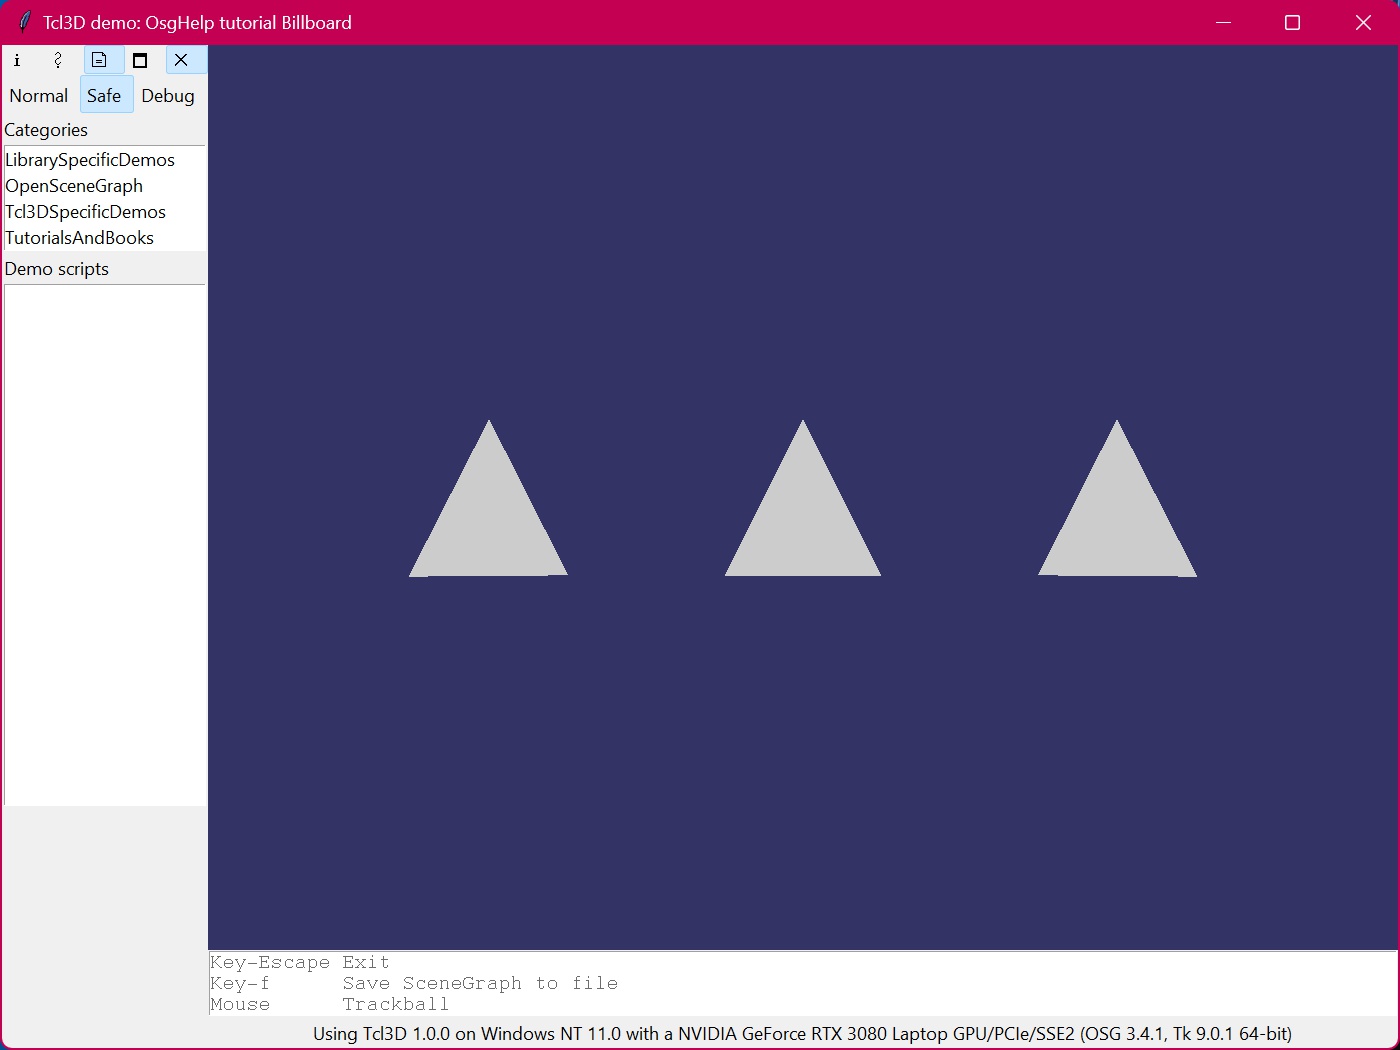Click the 'Mouse Trackball' help line

pyautogui.click(x=330, y=1004)
